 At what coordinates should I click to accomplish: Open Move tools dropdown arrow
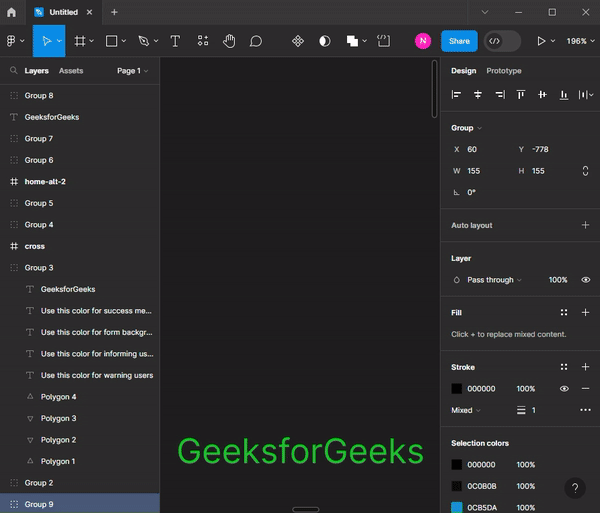(59, 41)
